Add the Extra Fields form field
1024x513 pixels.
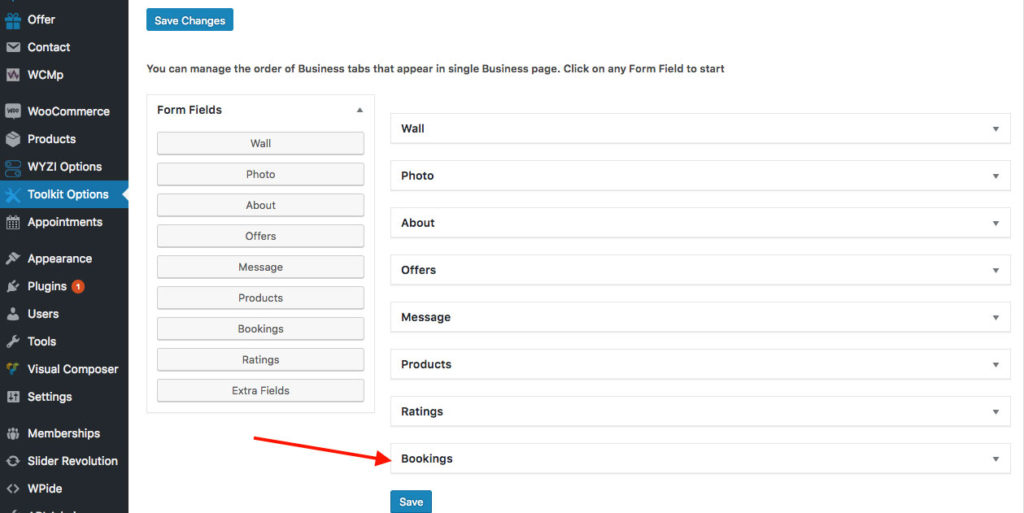(260, 390)
